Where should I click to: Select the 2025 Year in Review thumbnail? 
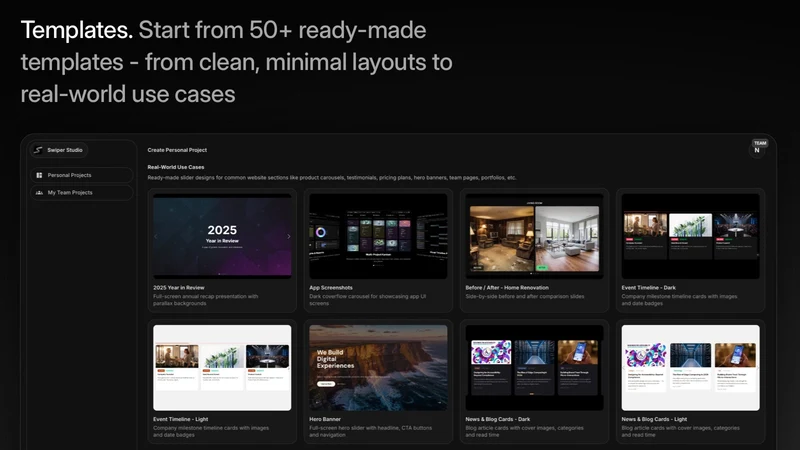(x=222, y=236)
